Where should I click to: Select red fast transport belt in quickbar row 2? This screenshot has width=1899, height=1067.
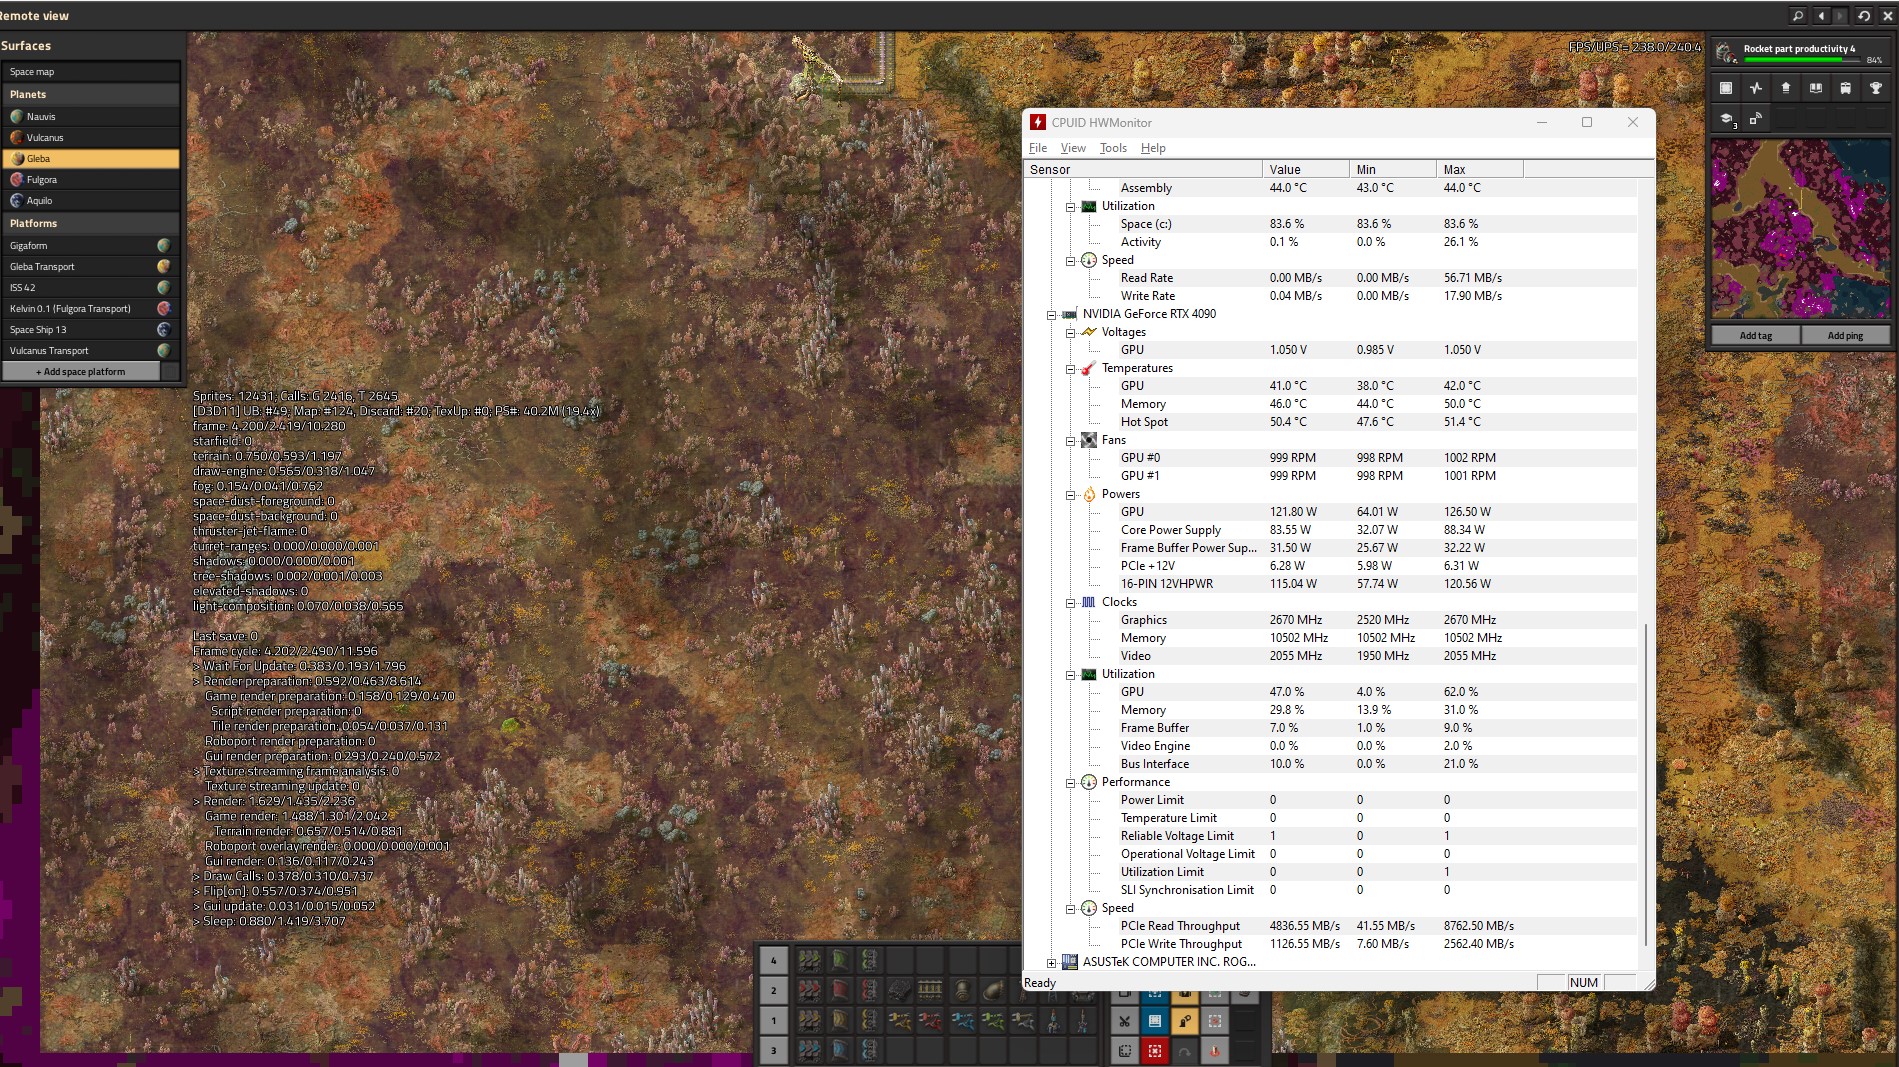810,991
